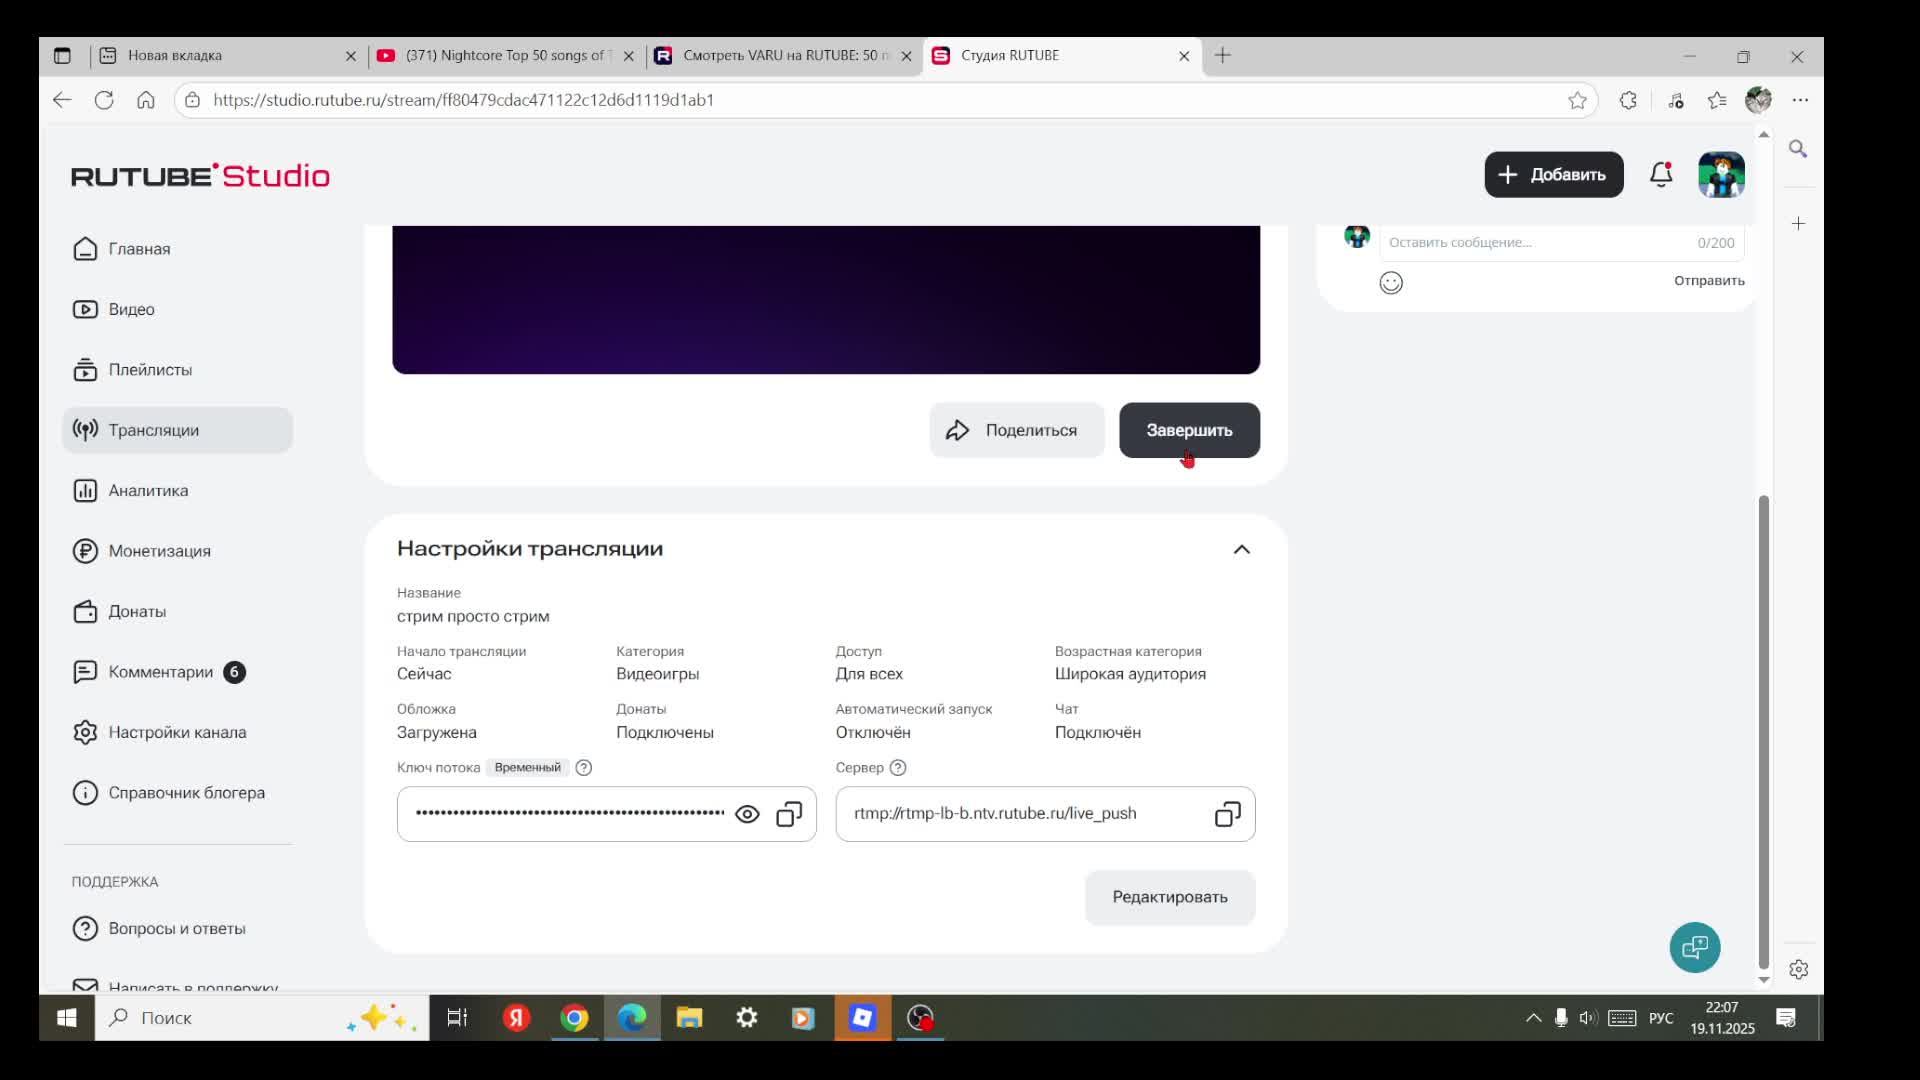This screenshot has width=1920, height=1080.
Task: Collapse Настройки трансляции section
Action: coord(1241,549)
